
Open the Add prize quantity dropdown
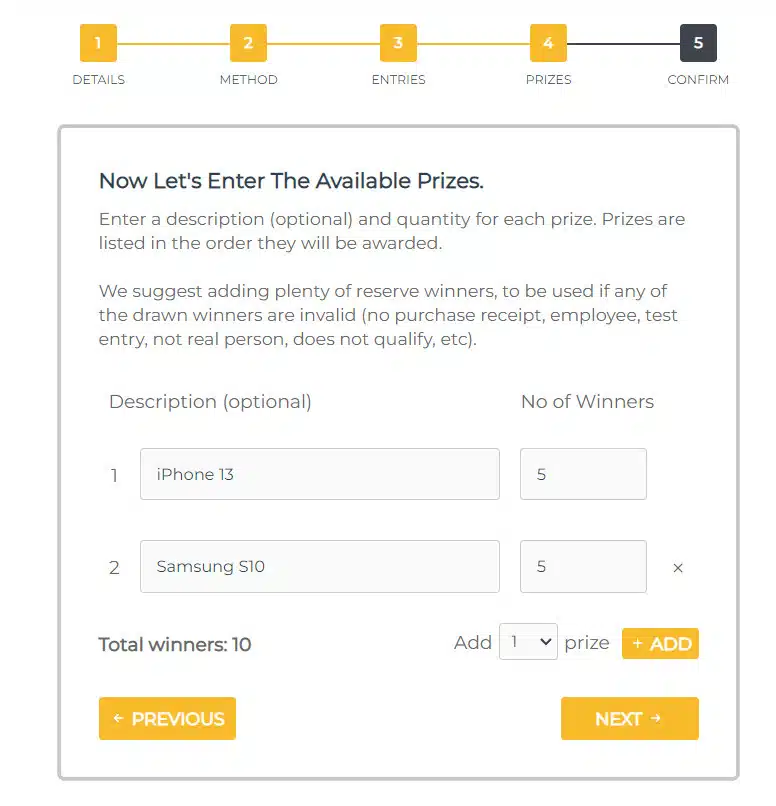[528, 642]
